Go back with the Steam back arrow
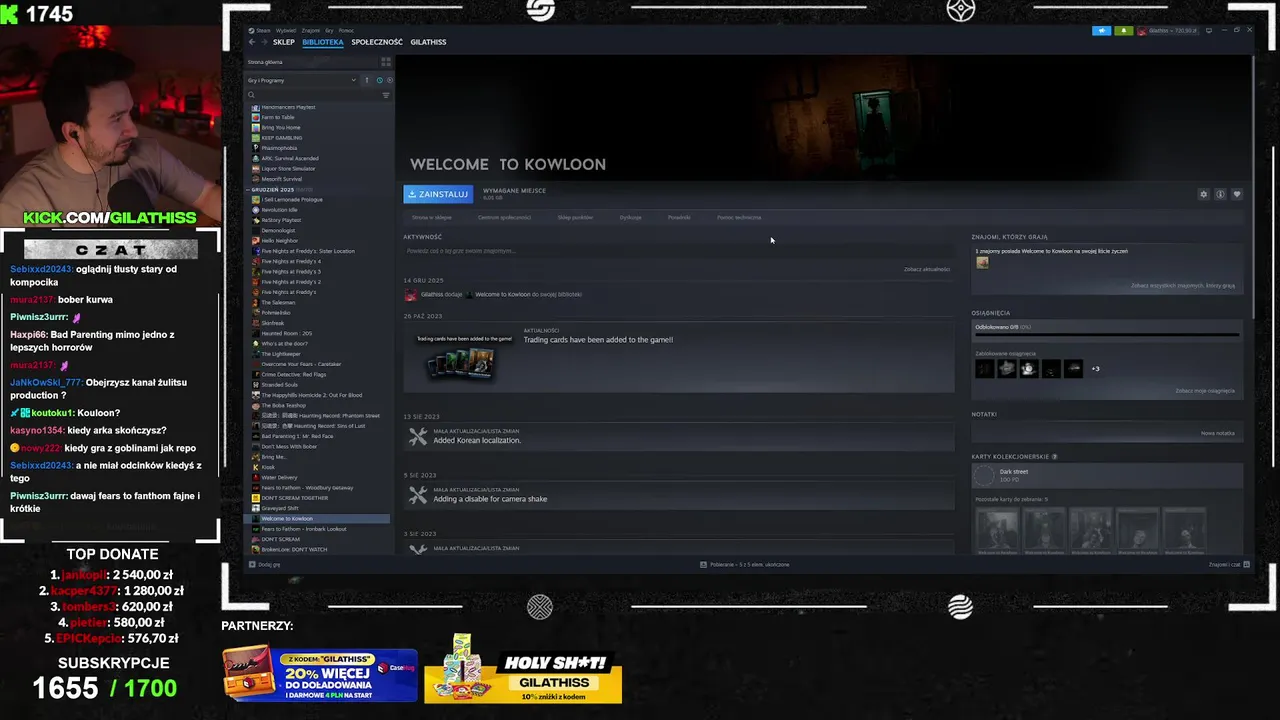Image resolution: width=1280 pixels, height=720 pixels. [252, 42]
